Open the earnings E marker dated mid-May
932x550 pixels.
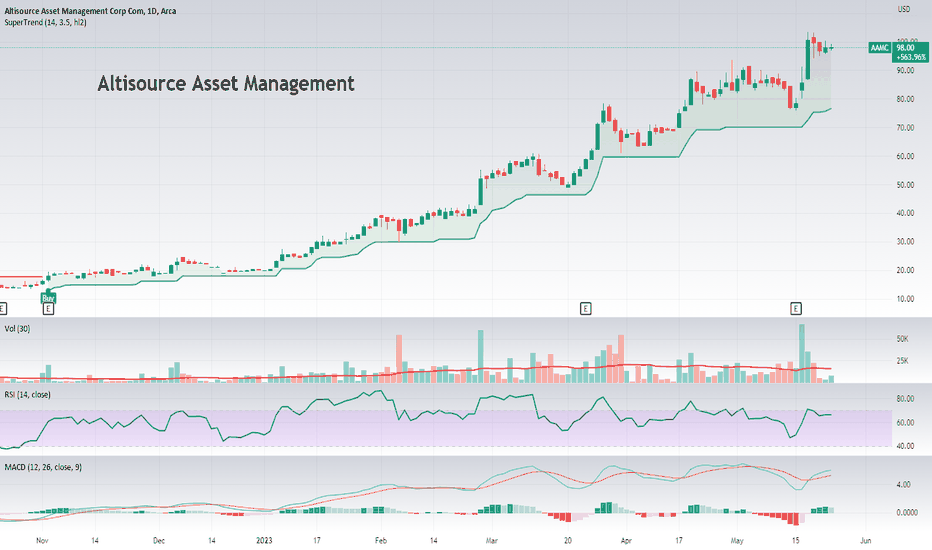tap(796, 309)
